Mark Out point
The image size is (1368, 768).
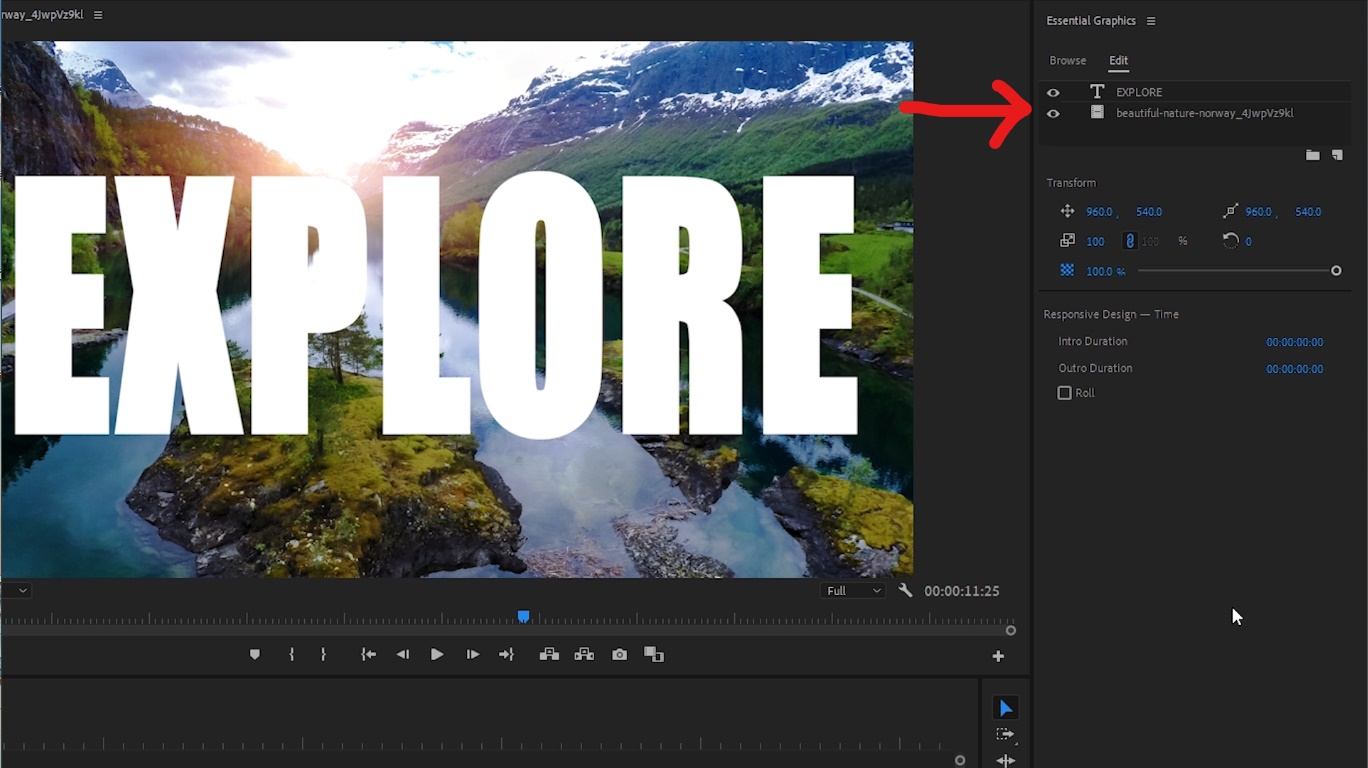click(323, 655)
